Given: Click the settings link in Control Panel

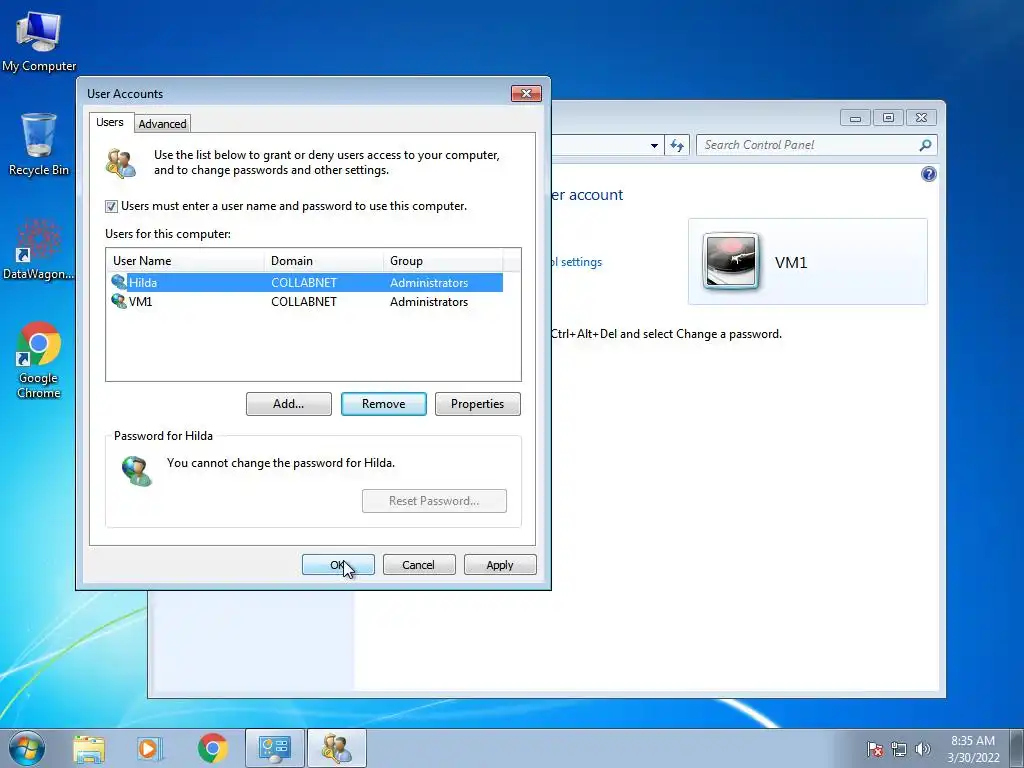Looking at the screenshot, I should tap(576, 262).
